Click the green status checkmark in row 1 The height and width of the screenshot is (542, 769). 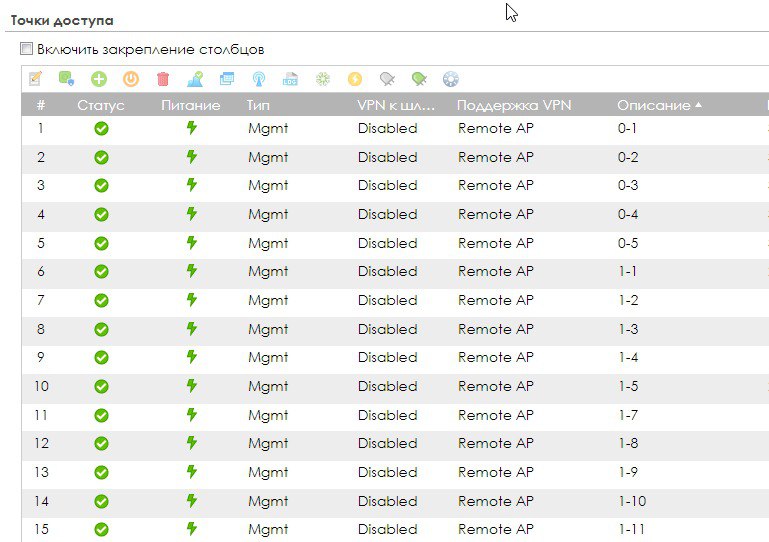click(102, 129)
